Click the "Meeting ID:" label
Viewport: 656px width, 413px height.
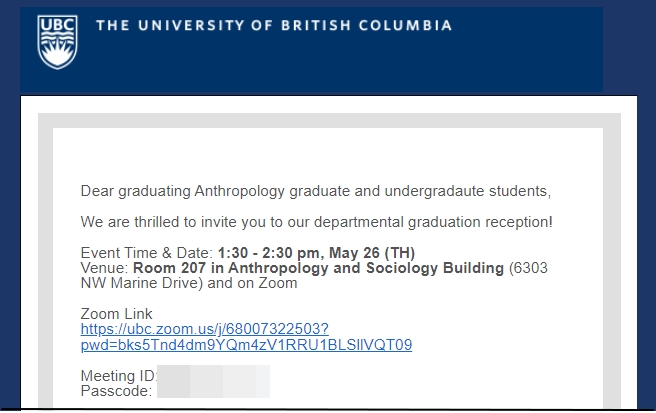[119, 375]
